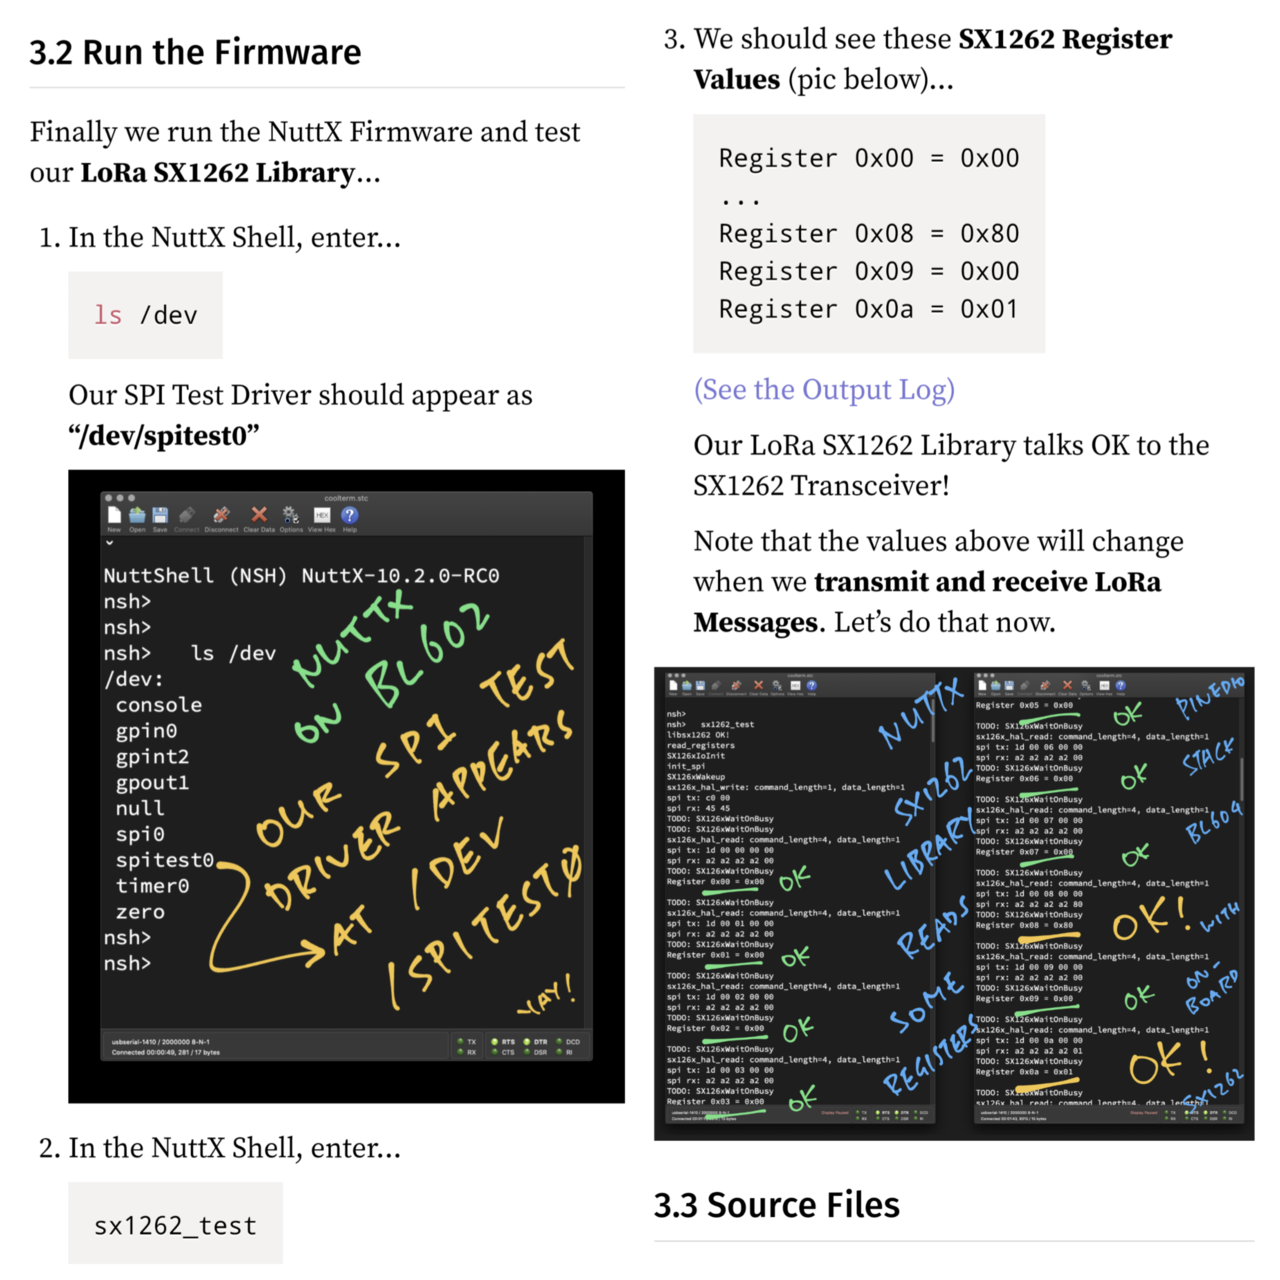This screenshot has width=1280, height=1280.
Task: Click the 3.2 Run the Firmware heading
Action: click(195, 52)
